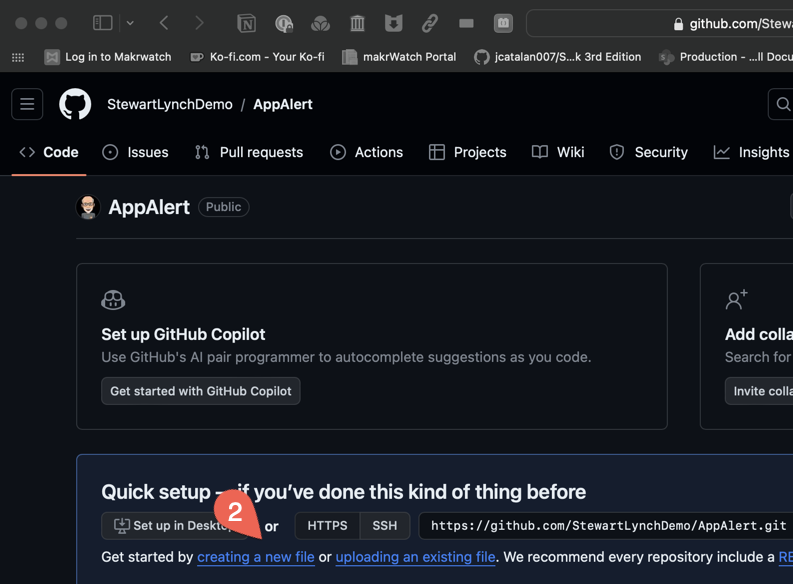Focus the github.com address bar

(659, 23)
